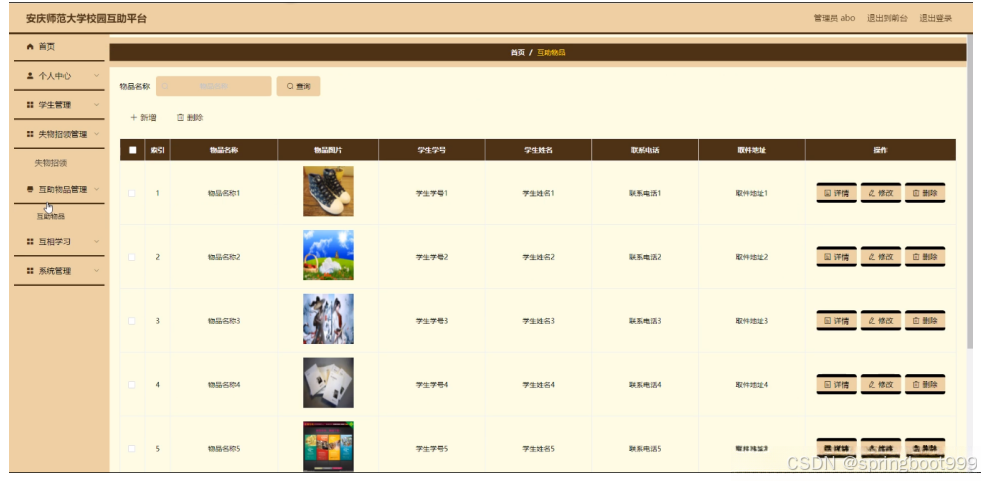Click 管理员 abo user label
This screenshot has width=981, height=481.
click(834, 18)
